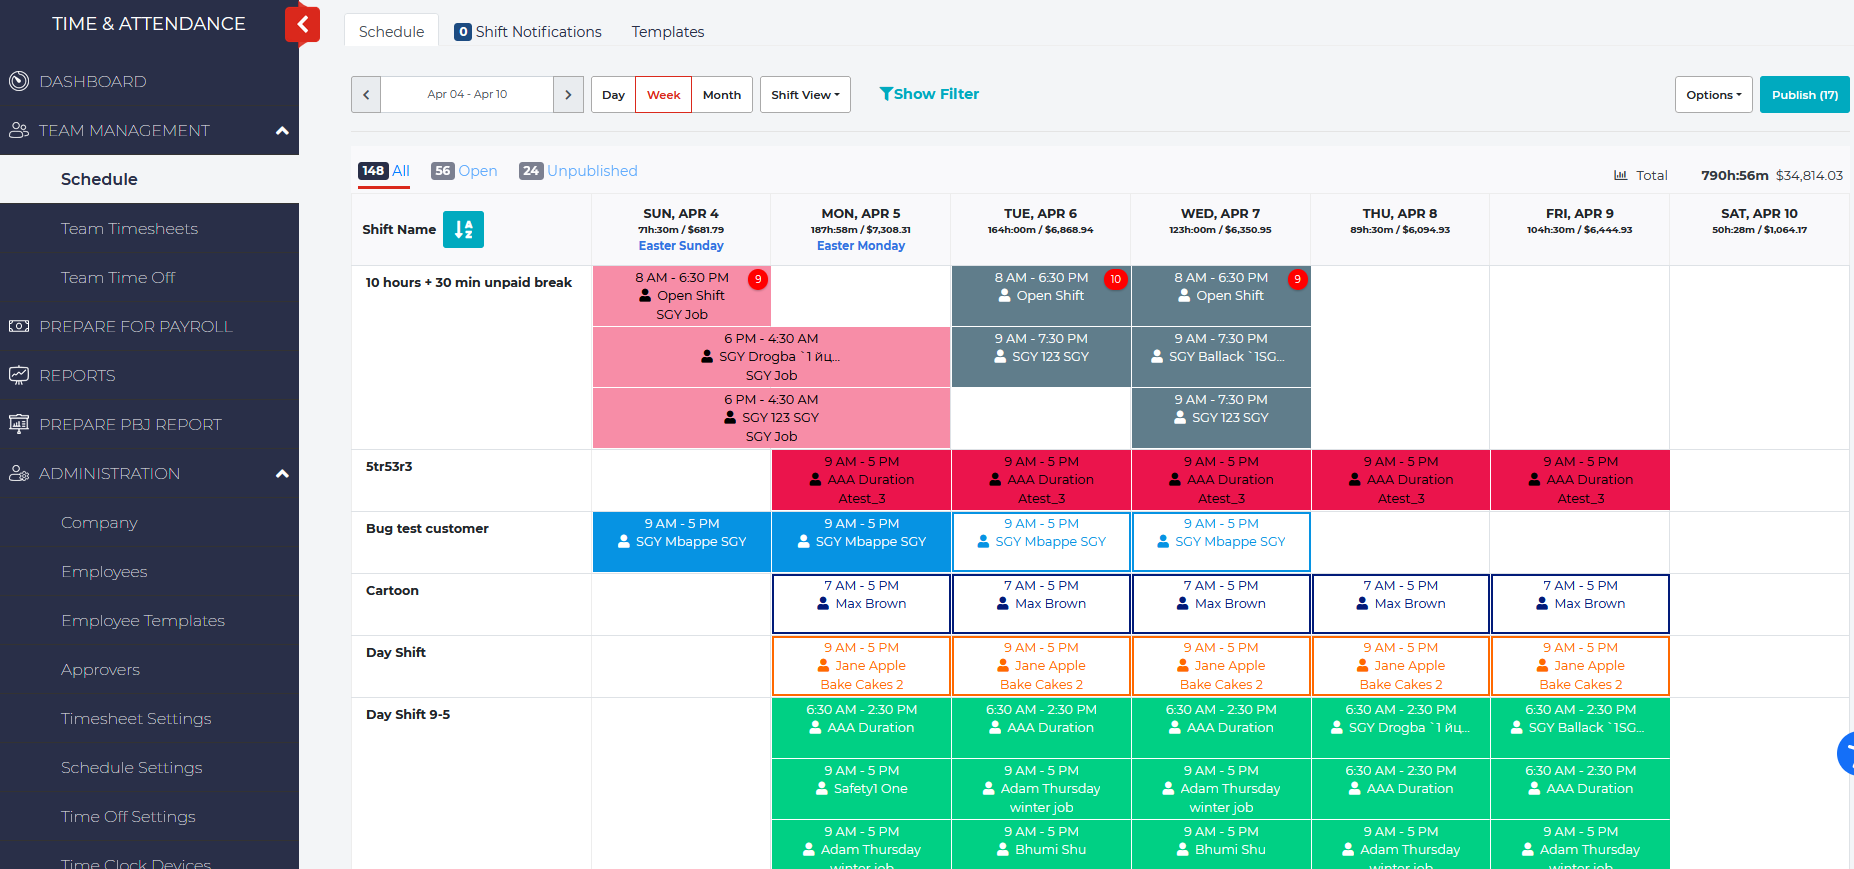1854x869 pixels.
Task: Open the Shift Notifications tab
Action: point(528,32)
